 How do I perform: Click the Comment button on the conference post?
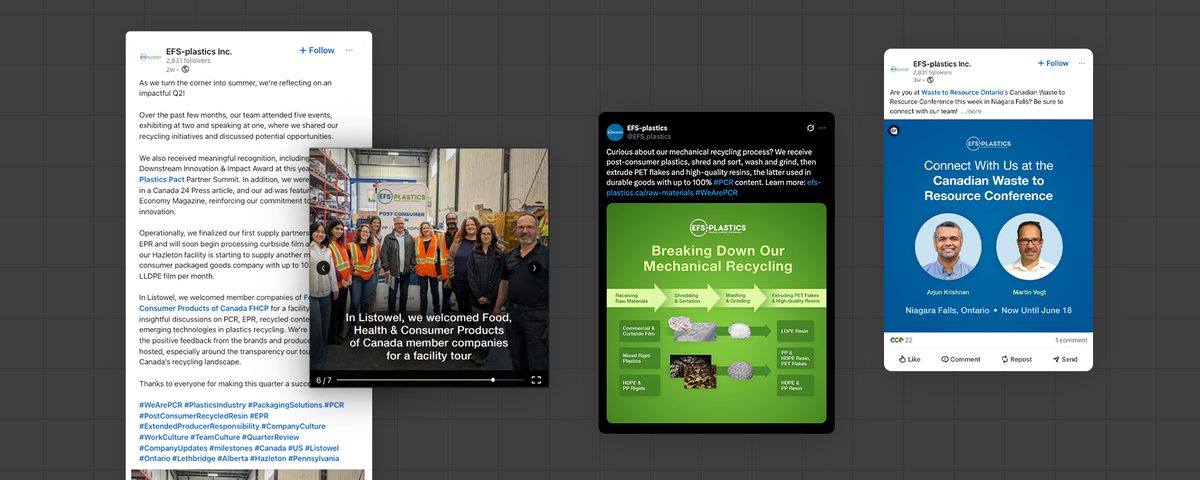tap(960, 359)
